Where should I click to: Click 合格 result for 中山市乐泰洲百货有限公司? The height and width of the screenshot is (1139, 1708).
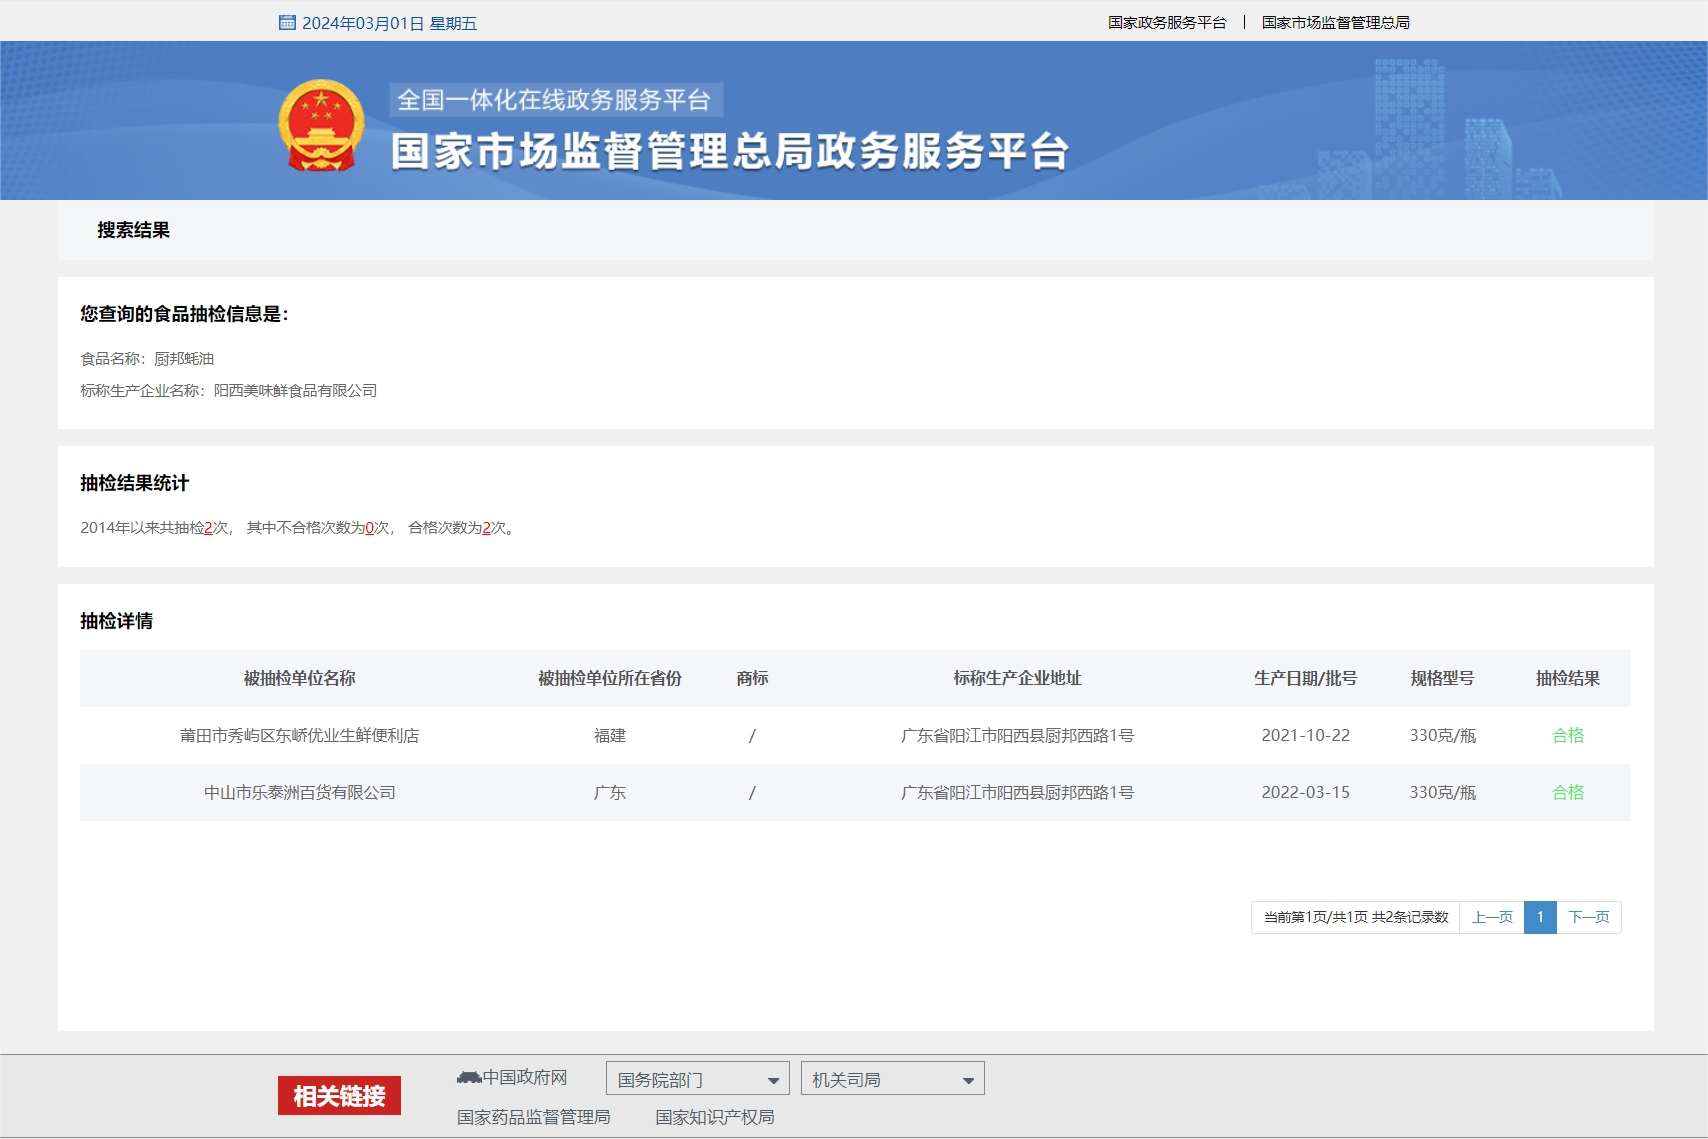pyautogui.click(x=1566, y=793)
